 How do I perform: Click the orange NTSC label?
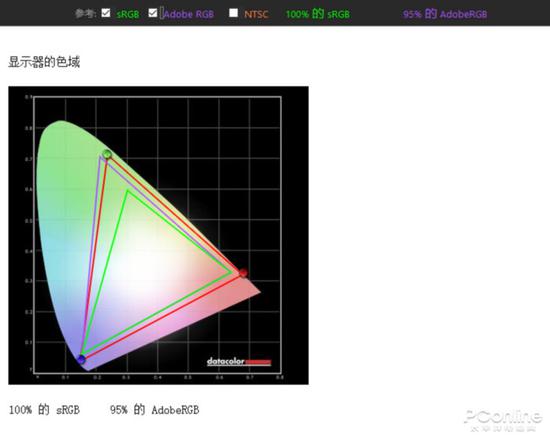tap(256, 14)
